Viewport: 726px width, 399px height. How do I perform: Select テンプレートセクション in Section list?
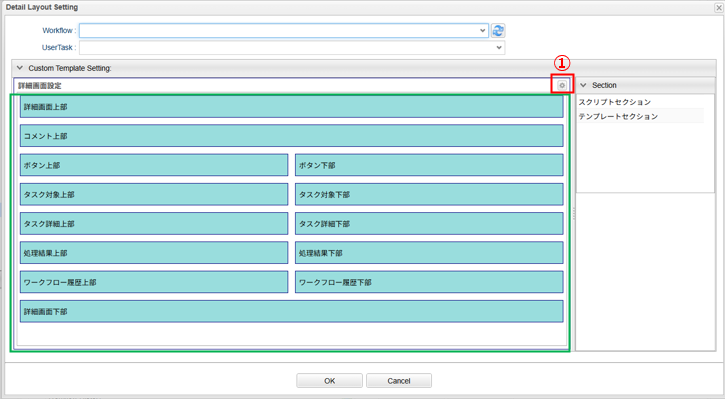click(618, 116)
